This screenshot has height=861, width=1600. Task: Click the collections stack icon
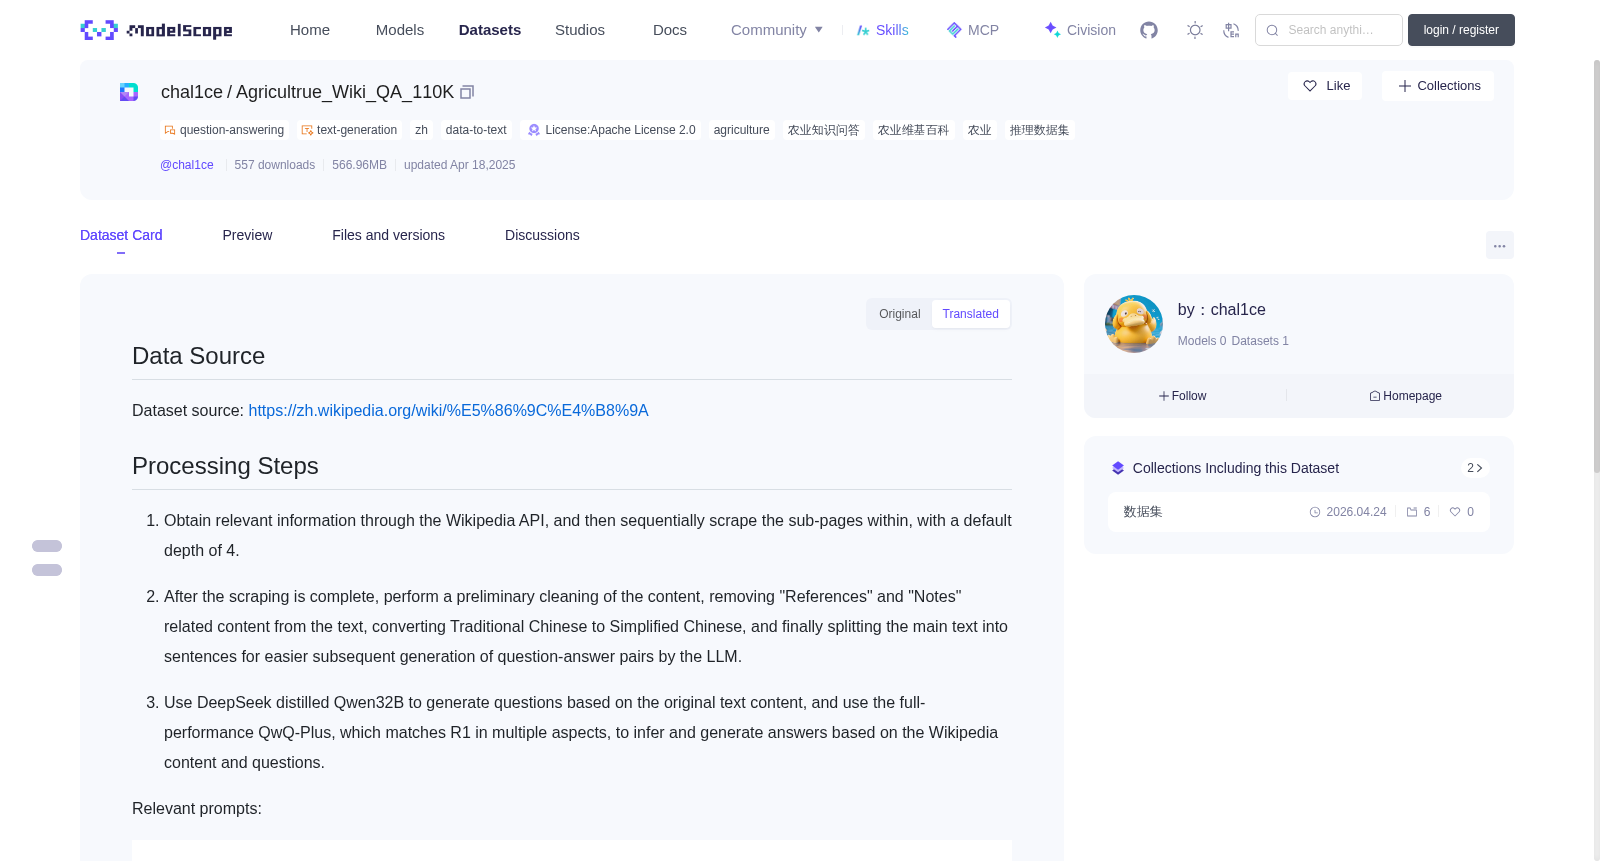point(1118,468)
